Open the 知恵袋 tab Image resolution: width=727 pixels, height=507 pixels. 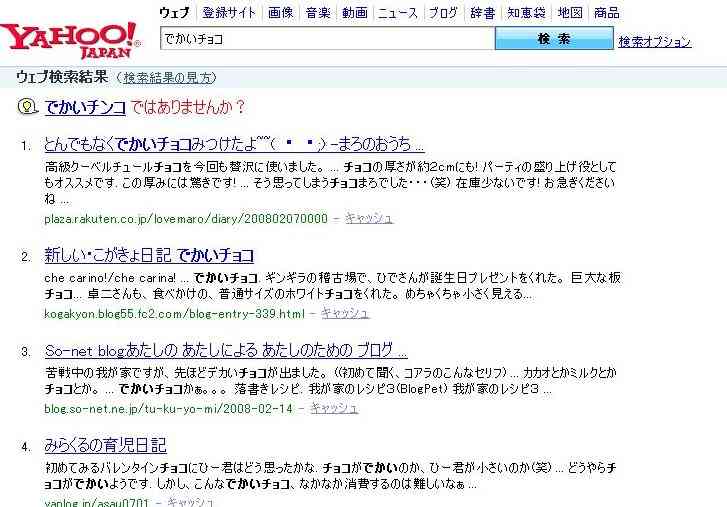tap(526, 13)
